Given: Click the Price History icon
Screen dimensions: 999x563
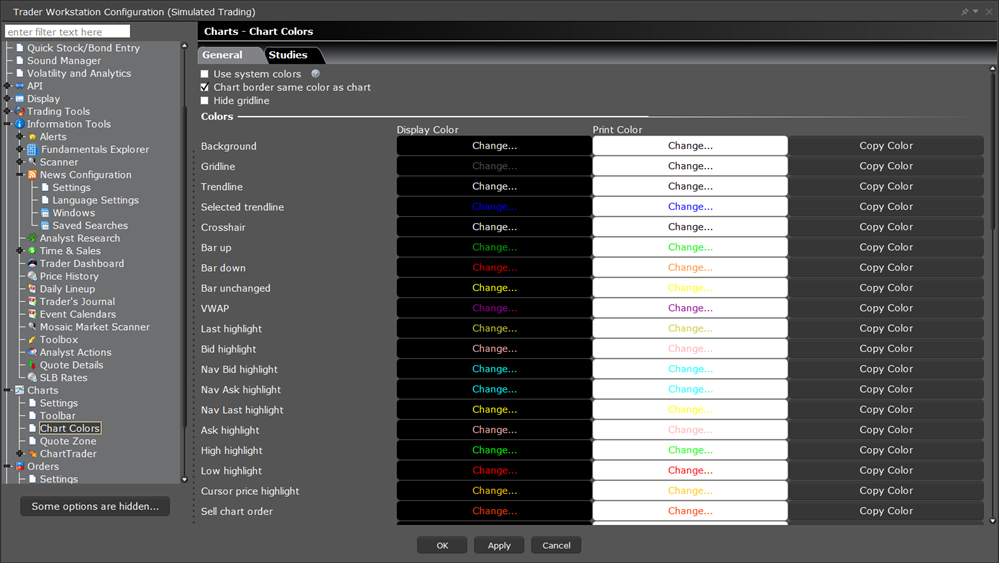Looking at the screenshot, I should pyautogui.click(x=32, y=276).
